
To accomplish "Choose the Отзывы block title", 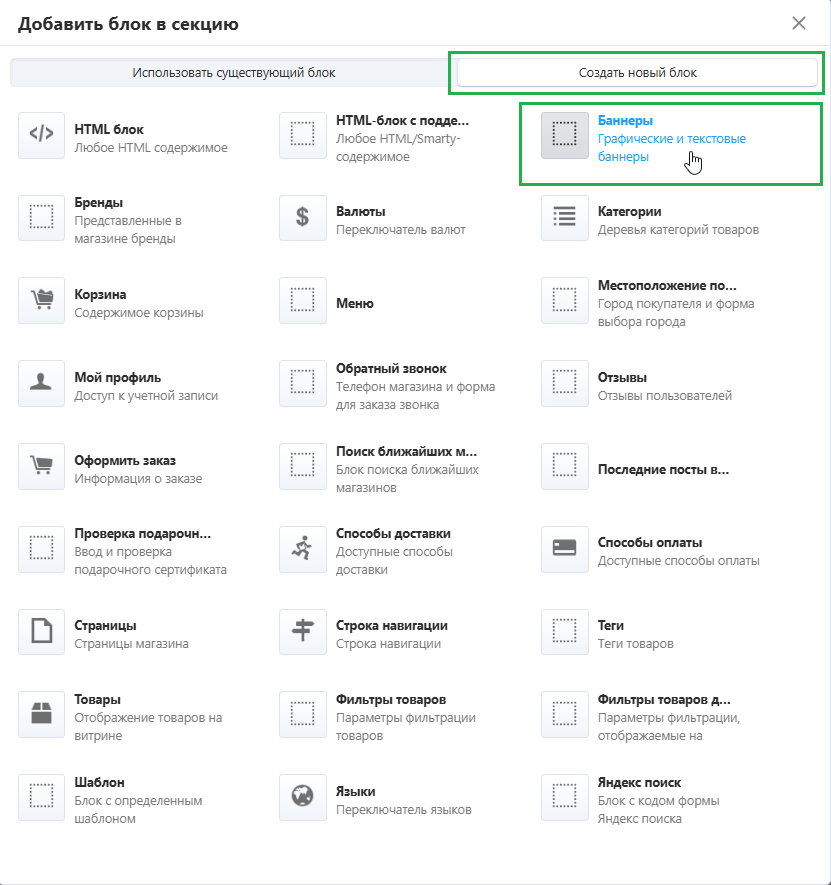I will point(622,378).
